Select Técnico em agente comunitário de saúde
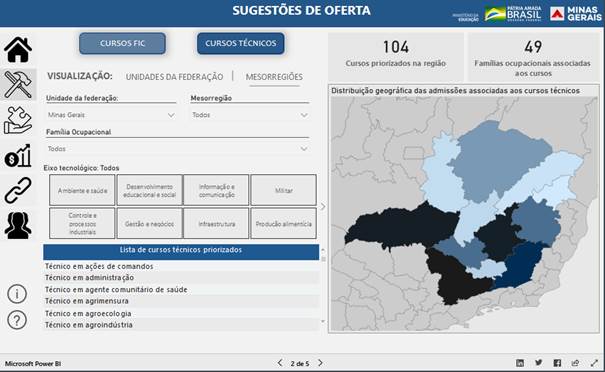This screenshot has height=372, width=605. pyautogui.click(x=116, y=289)
